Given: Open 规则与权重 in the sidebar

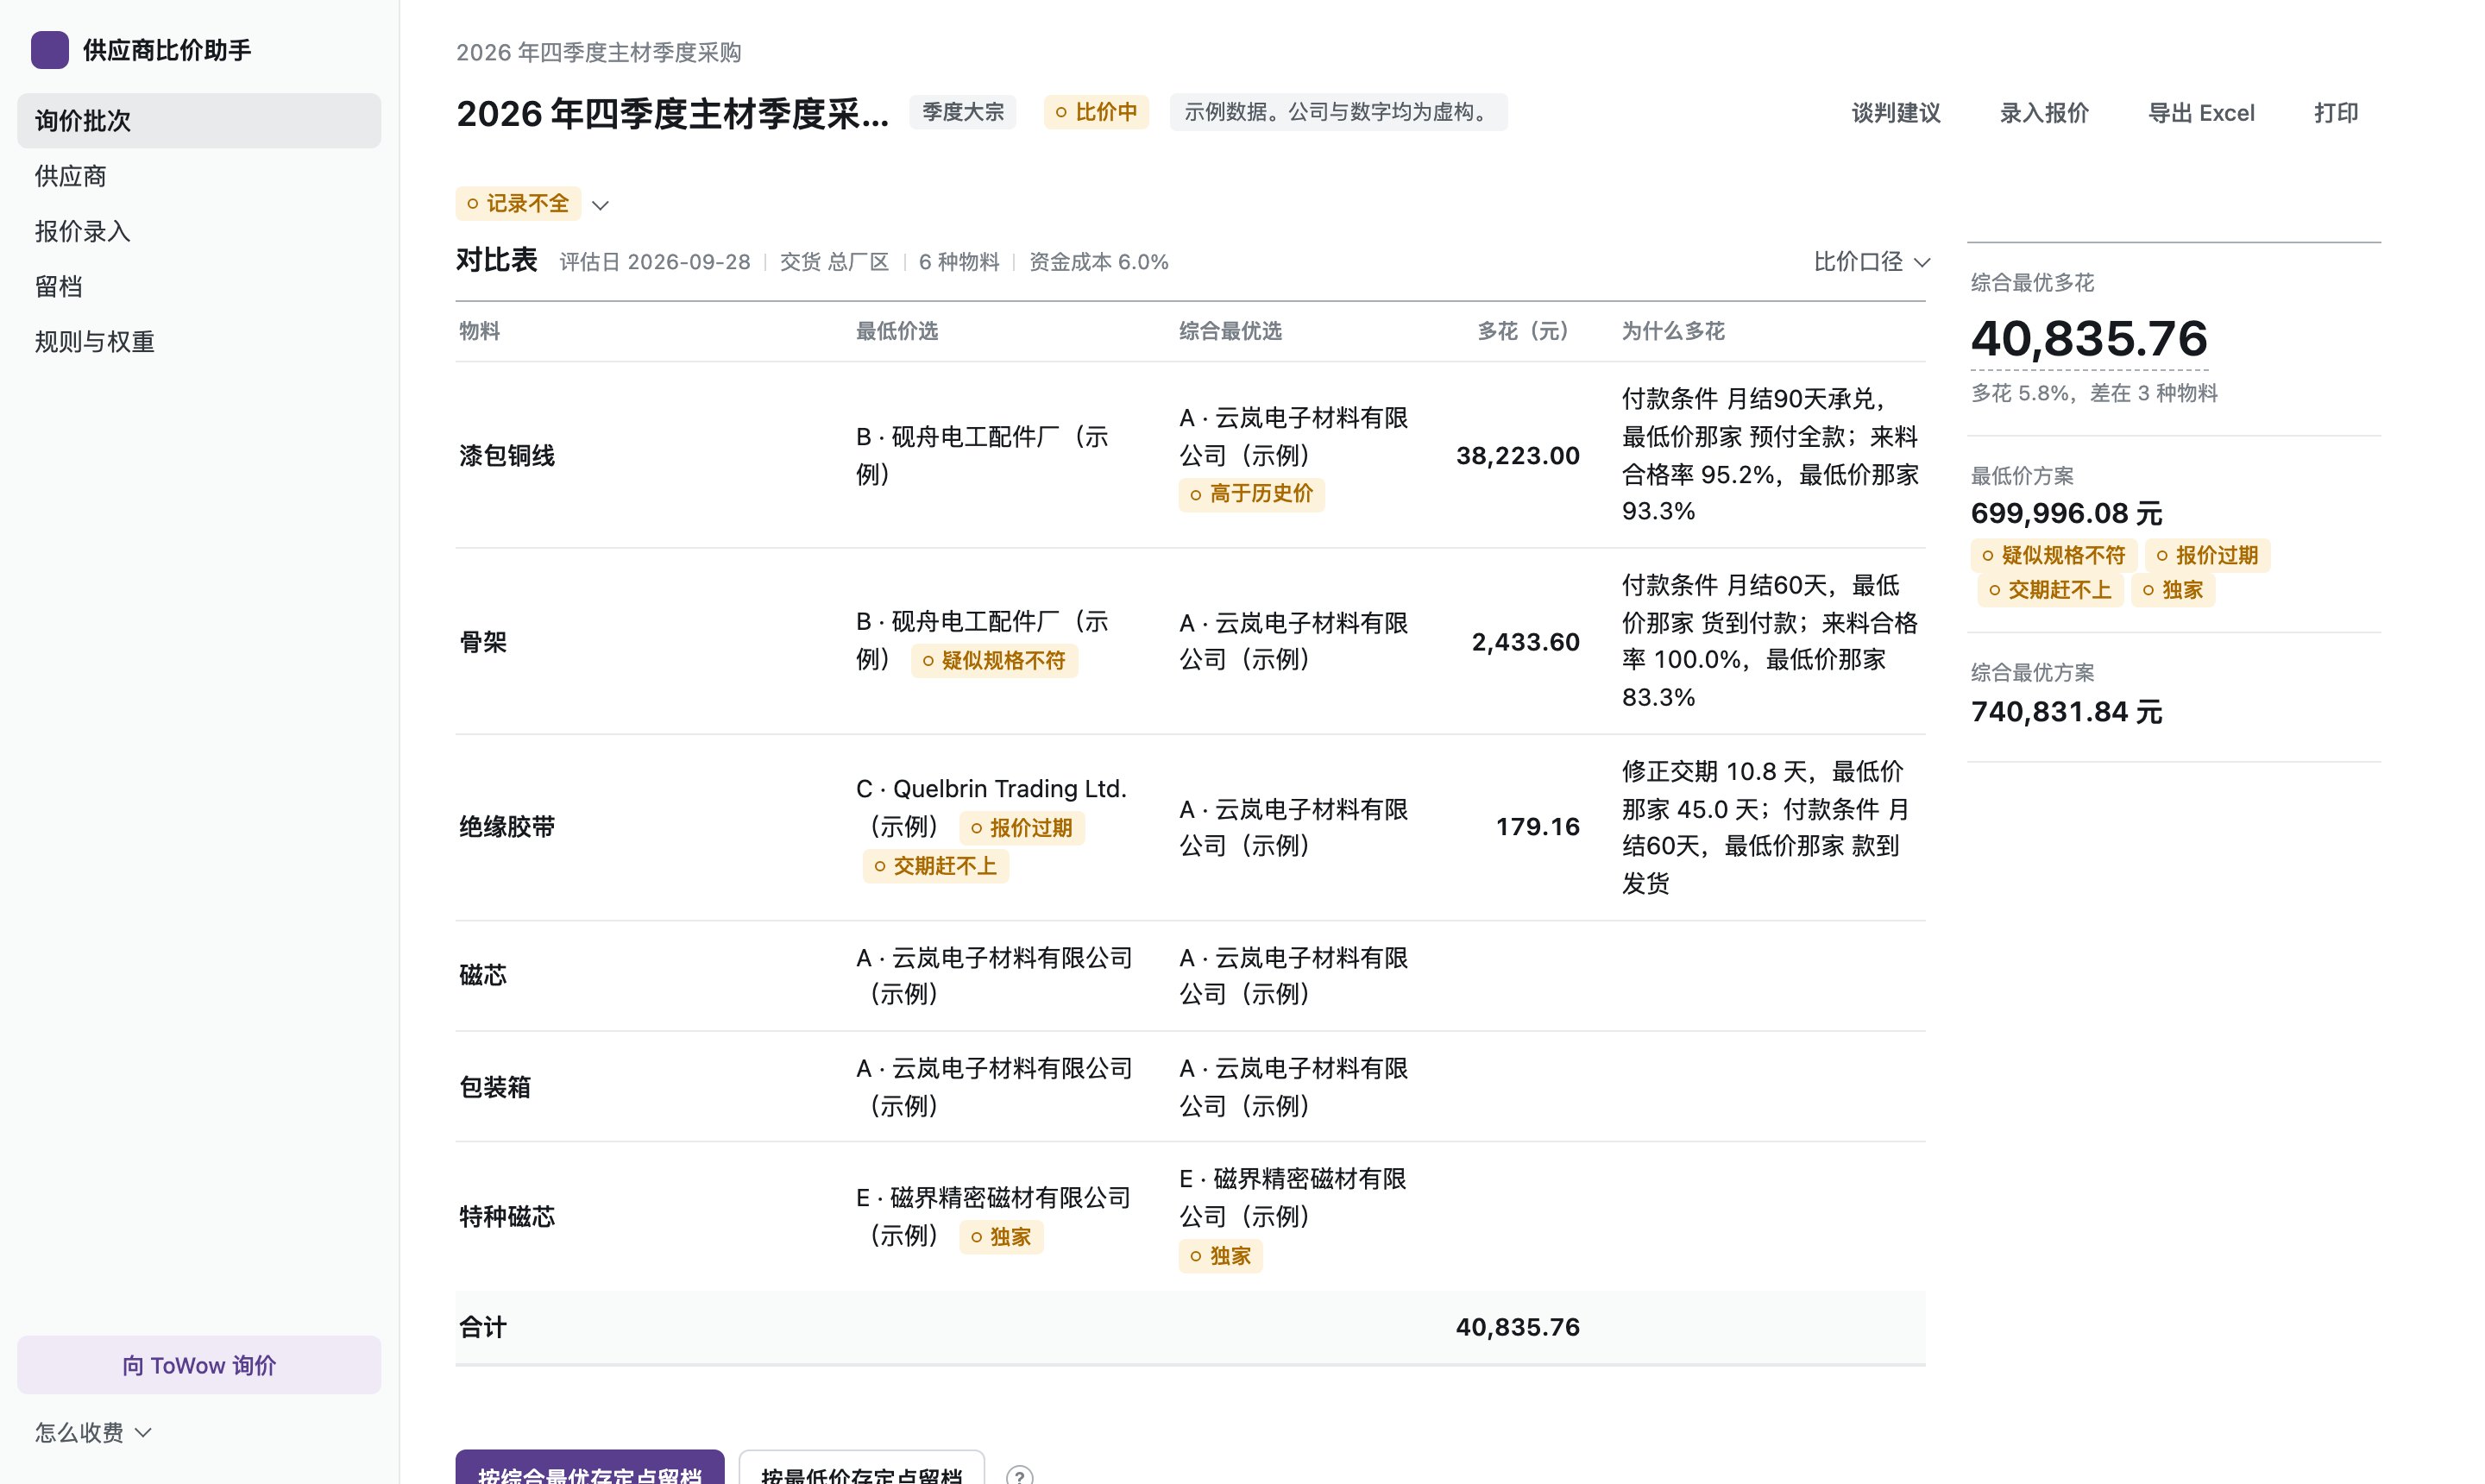Looking at the screenshot, I should point(199,342).
